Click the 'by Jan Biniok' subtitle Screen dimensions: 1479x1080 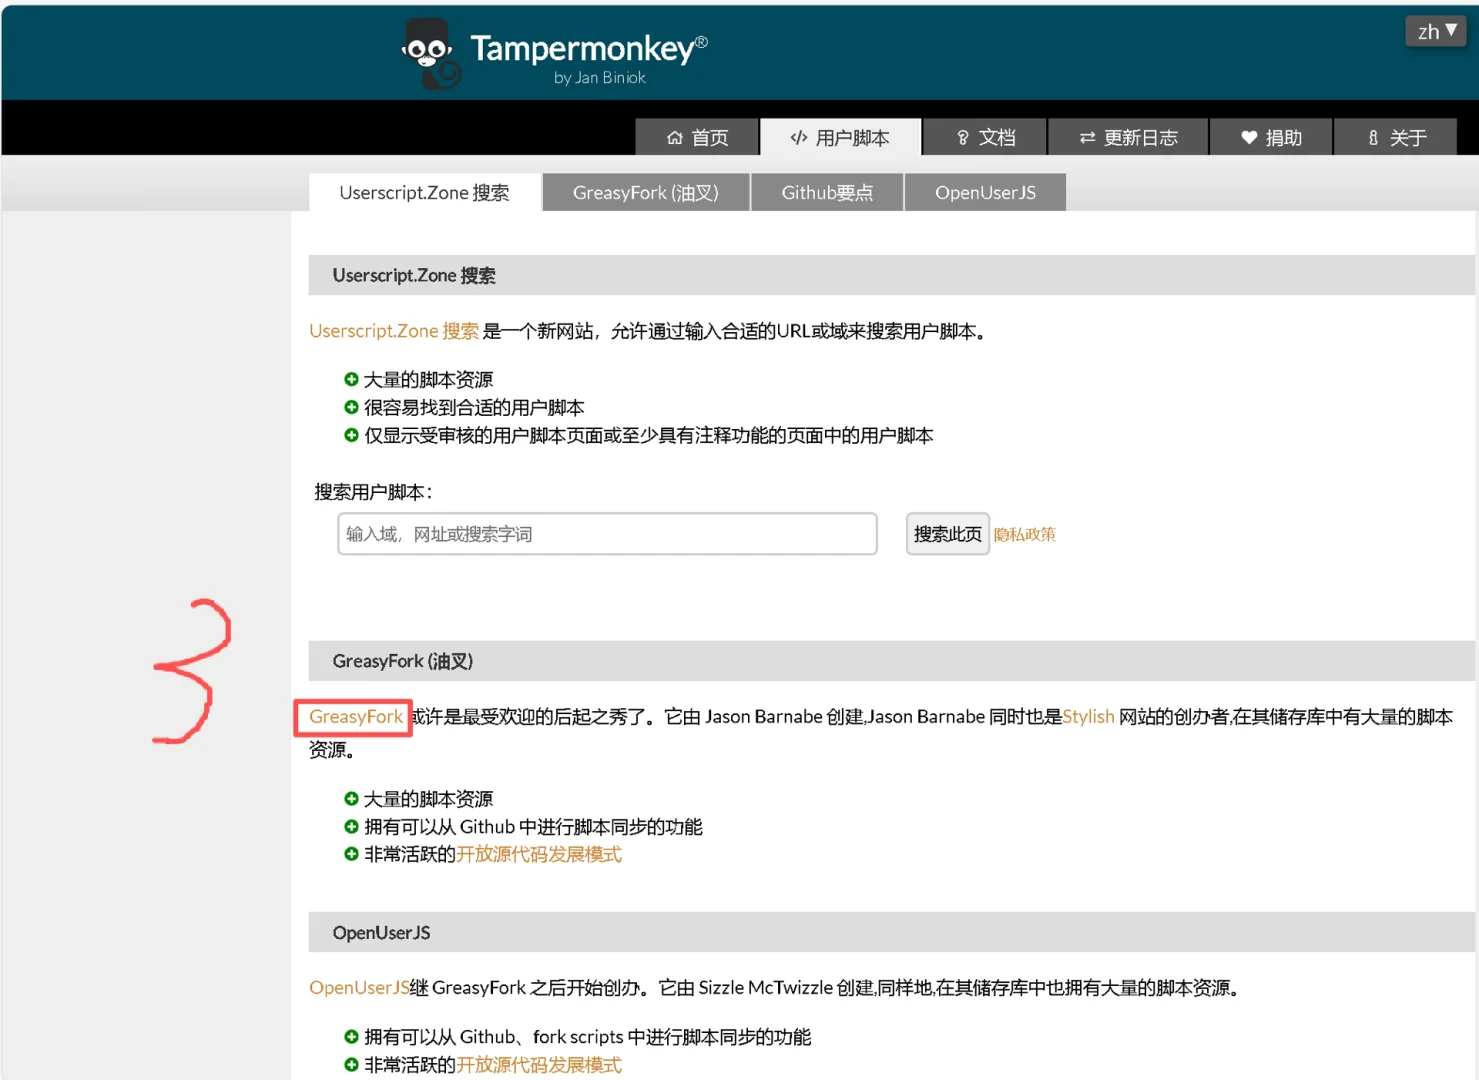click(600, 78)
